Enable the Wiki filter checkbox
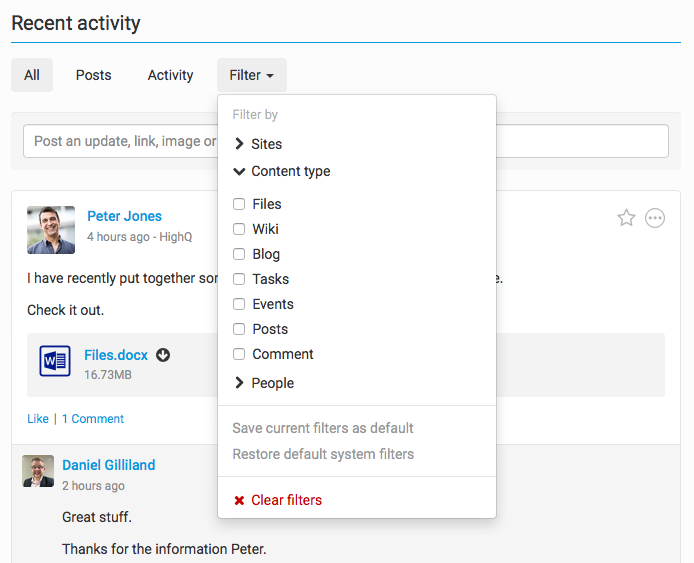This screenshot has height=563, width=694. click(239, 229)
